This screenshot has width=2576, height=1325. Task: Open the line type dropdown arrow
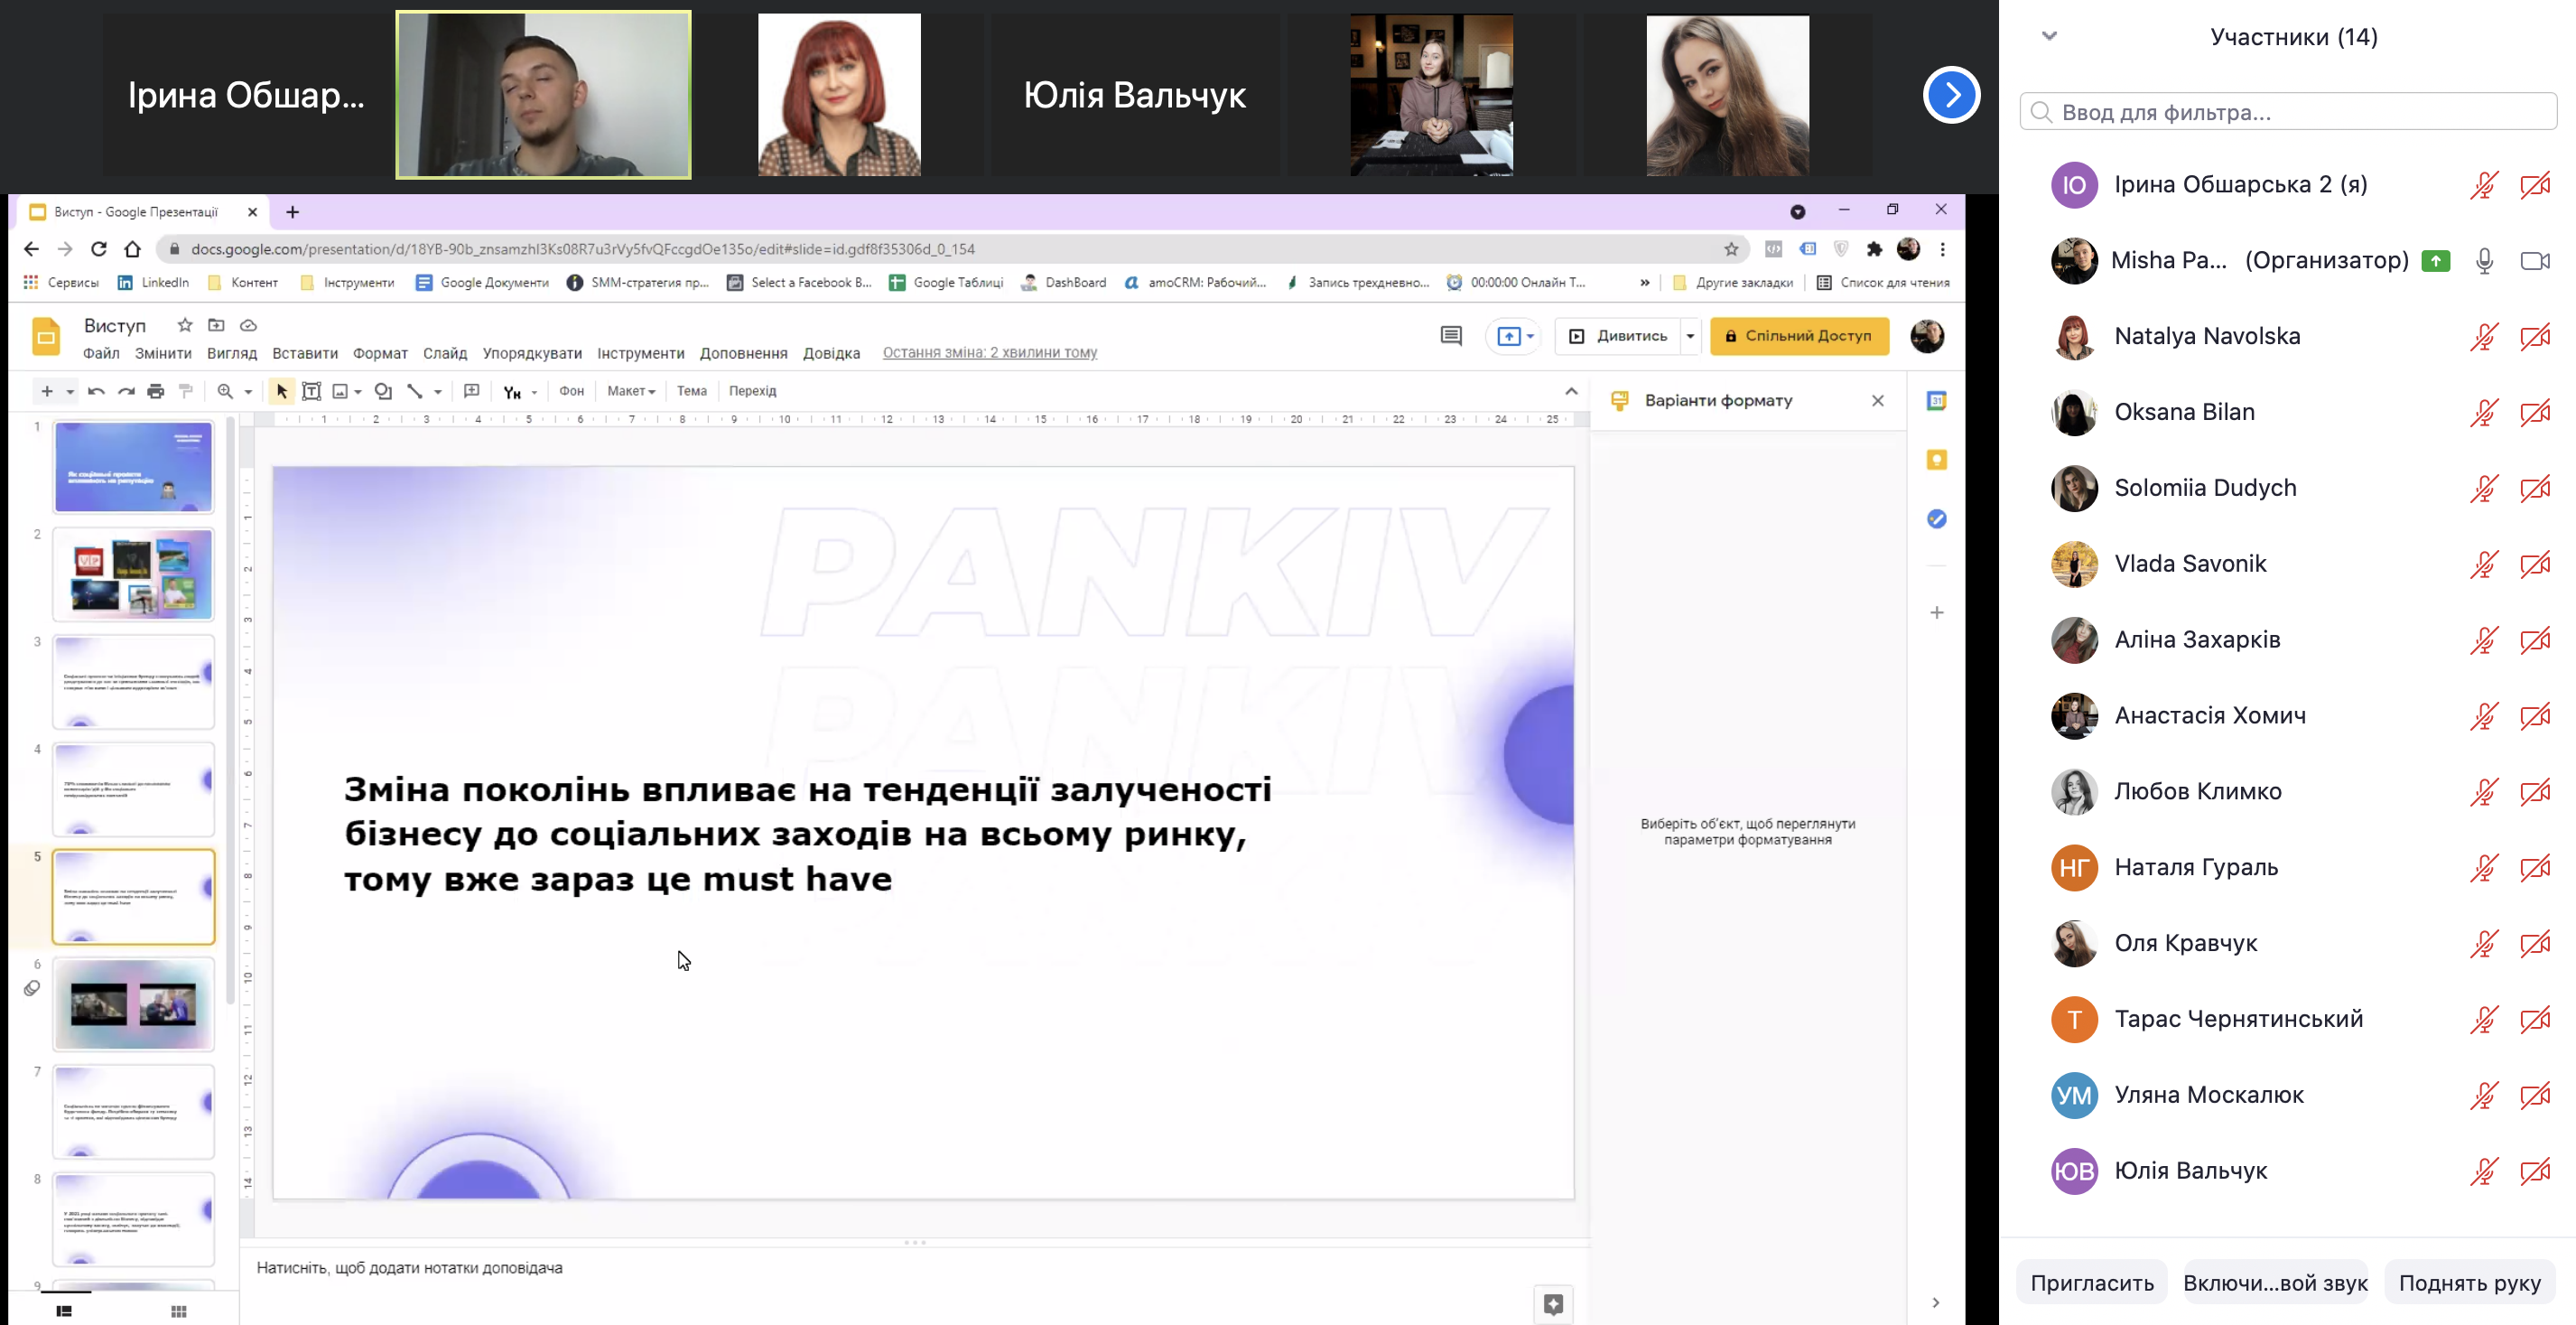click(438, 392)
